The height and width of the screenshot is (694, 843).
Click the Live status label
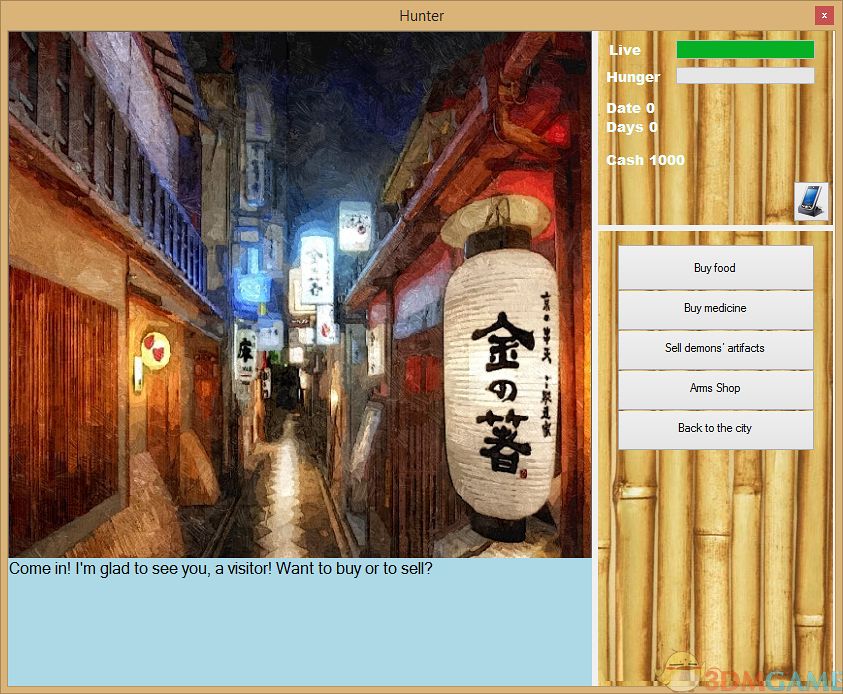(x=625, y=50)
